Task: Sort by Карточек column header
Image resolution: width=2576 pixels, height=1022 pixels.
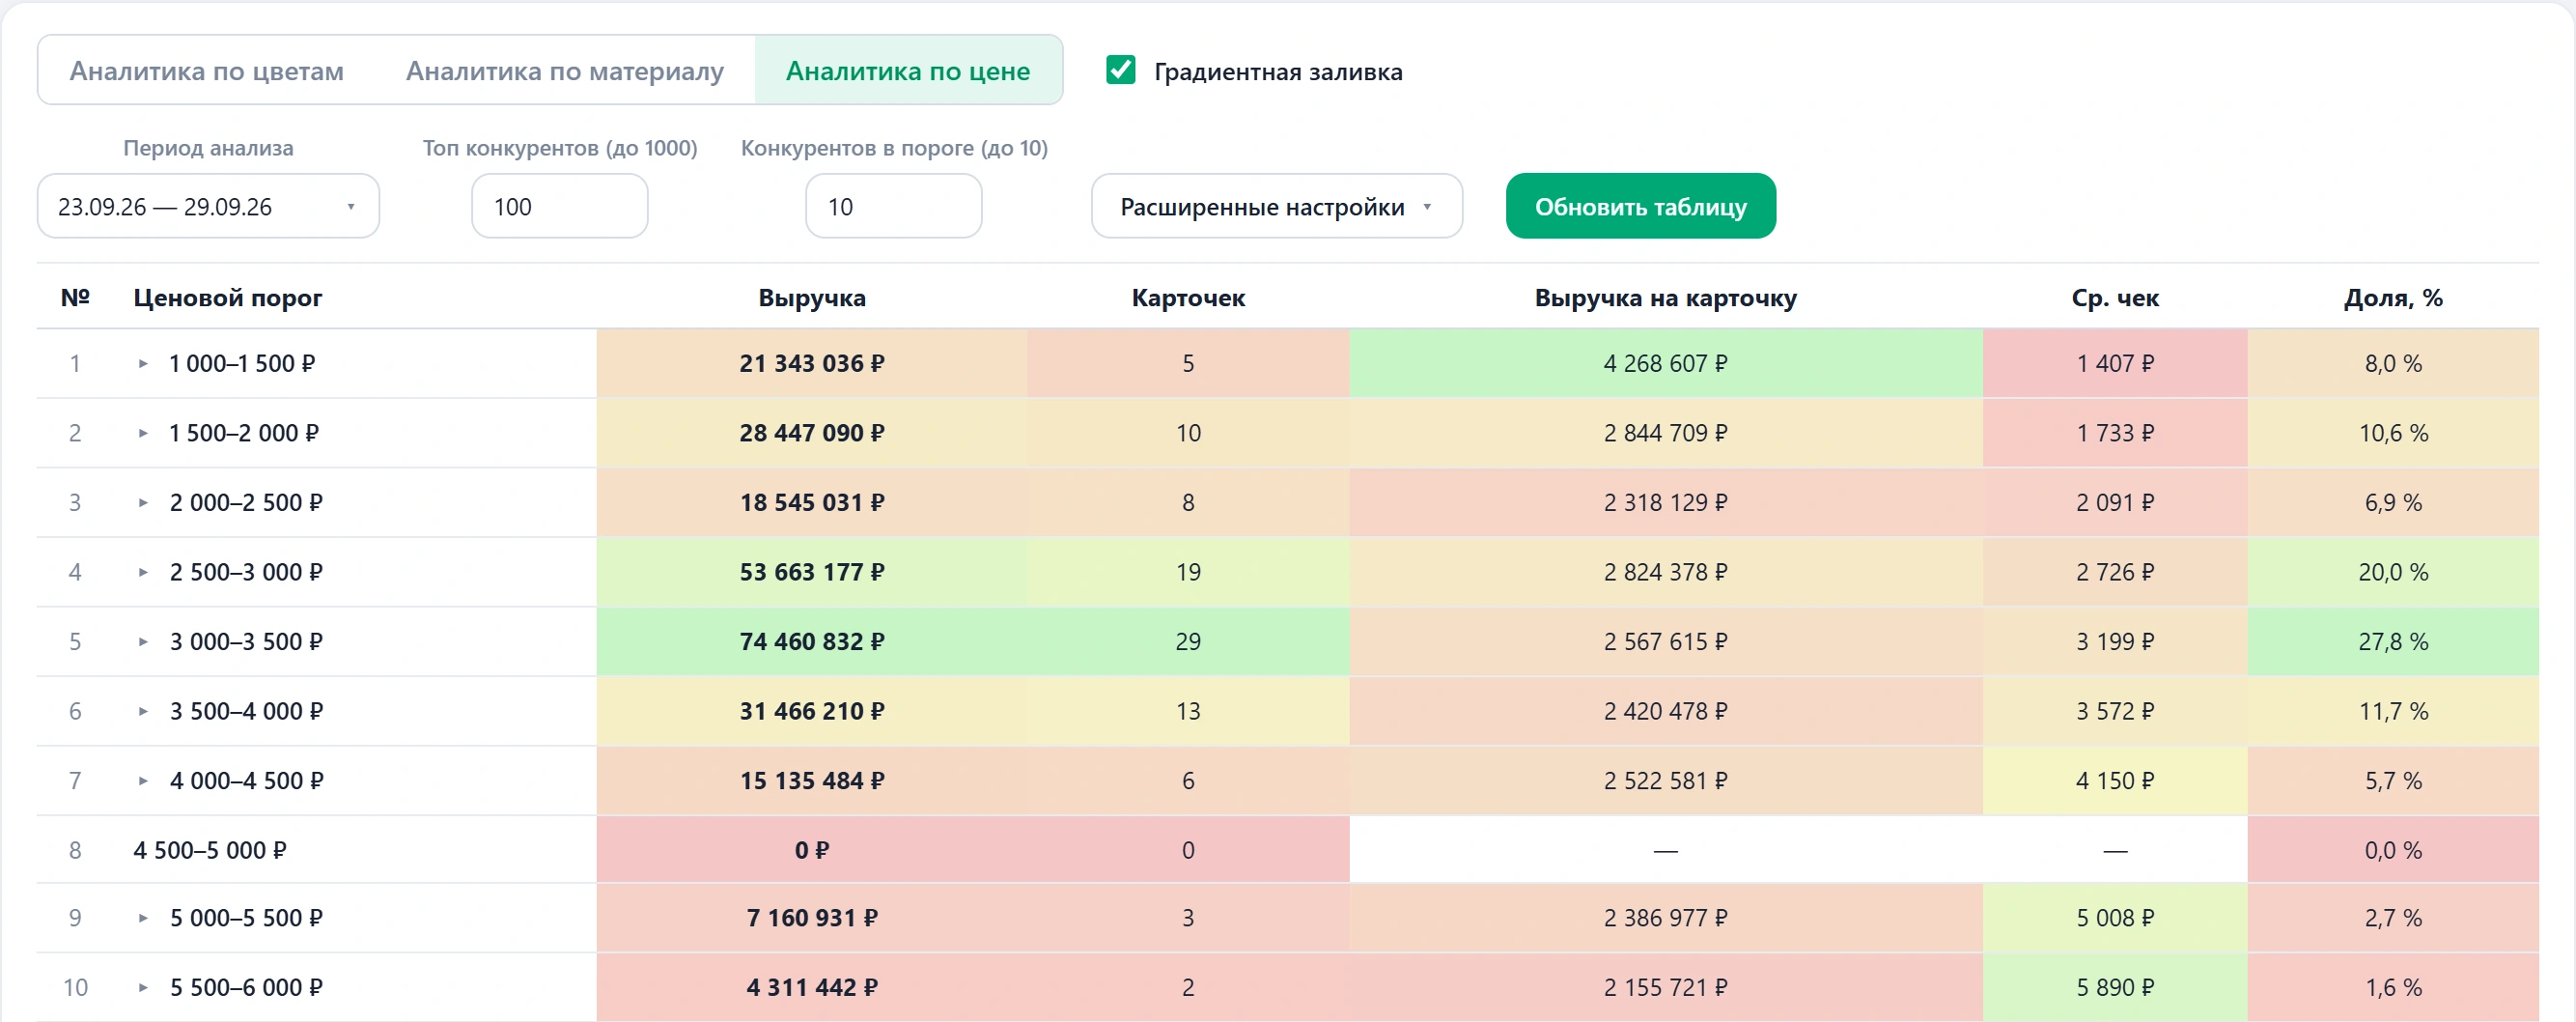Action: click(1188, 298)
